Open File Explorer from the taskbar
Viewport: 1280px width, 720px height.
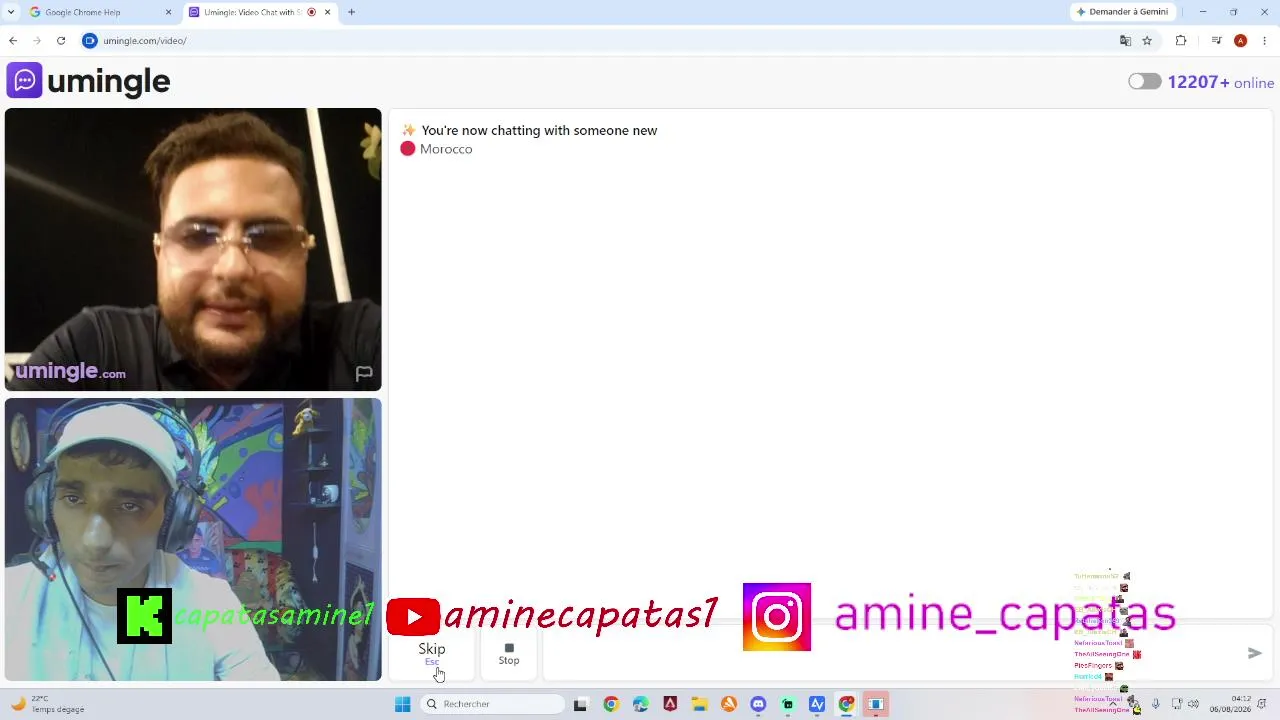[699, 704]
